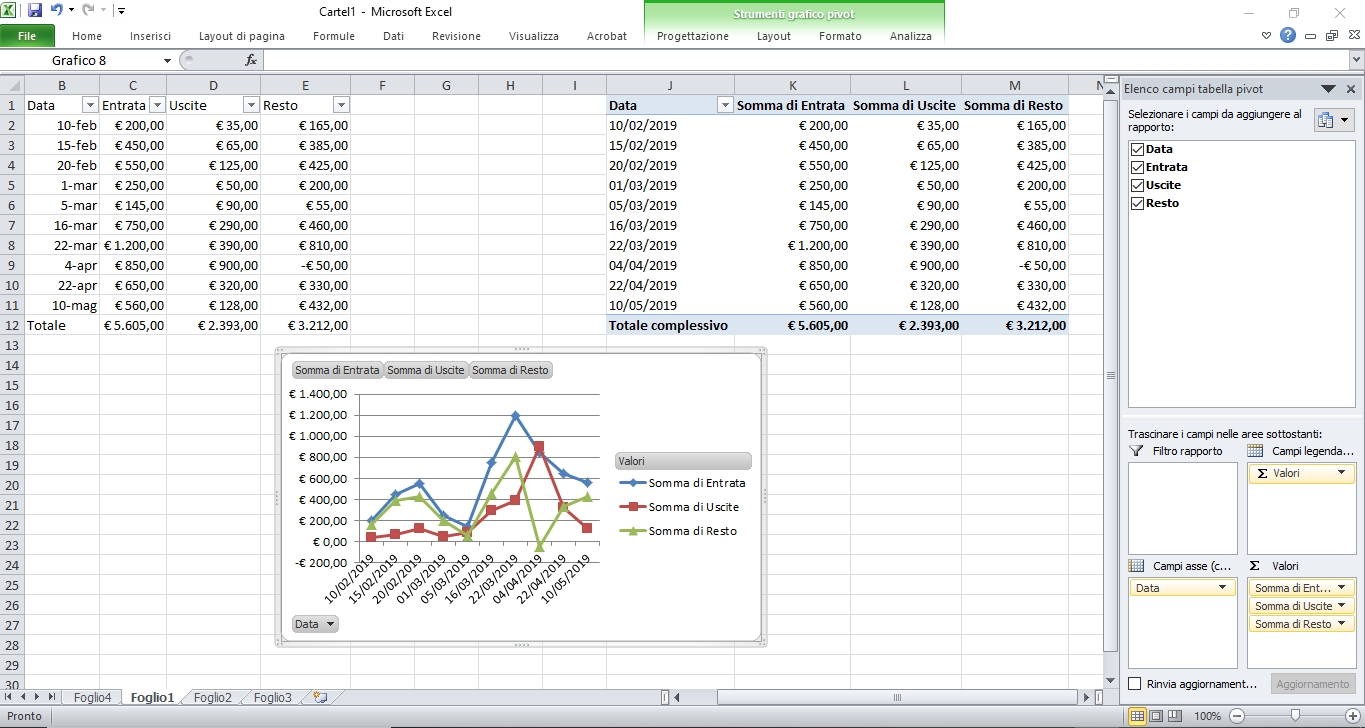Go to first sheet tab arrow

pyautogui.click(x=10, y=697)
